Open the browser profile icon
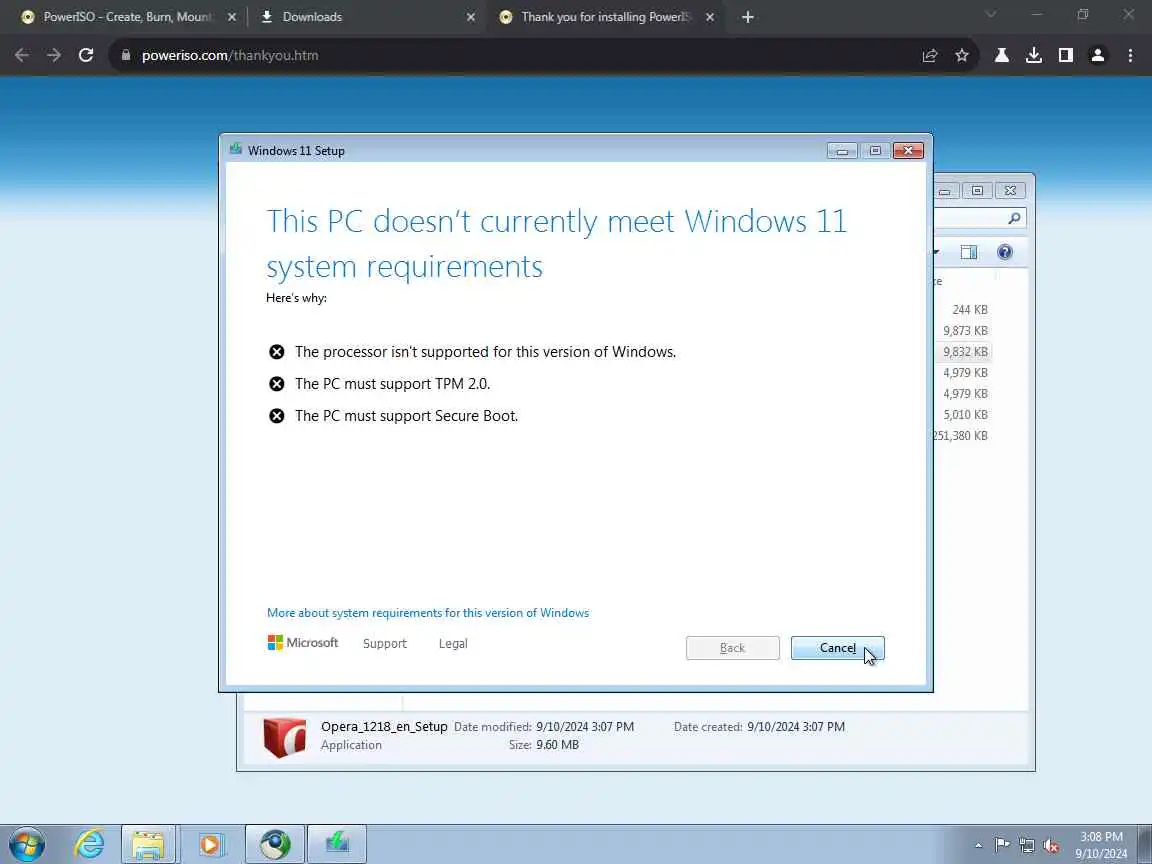Image resolution: width=1152 pixels, height=864 pixels. tap(1098, 55)
